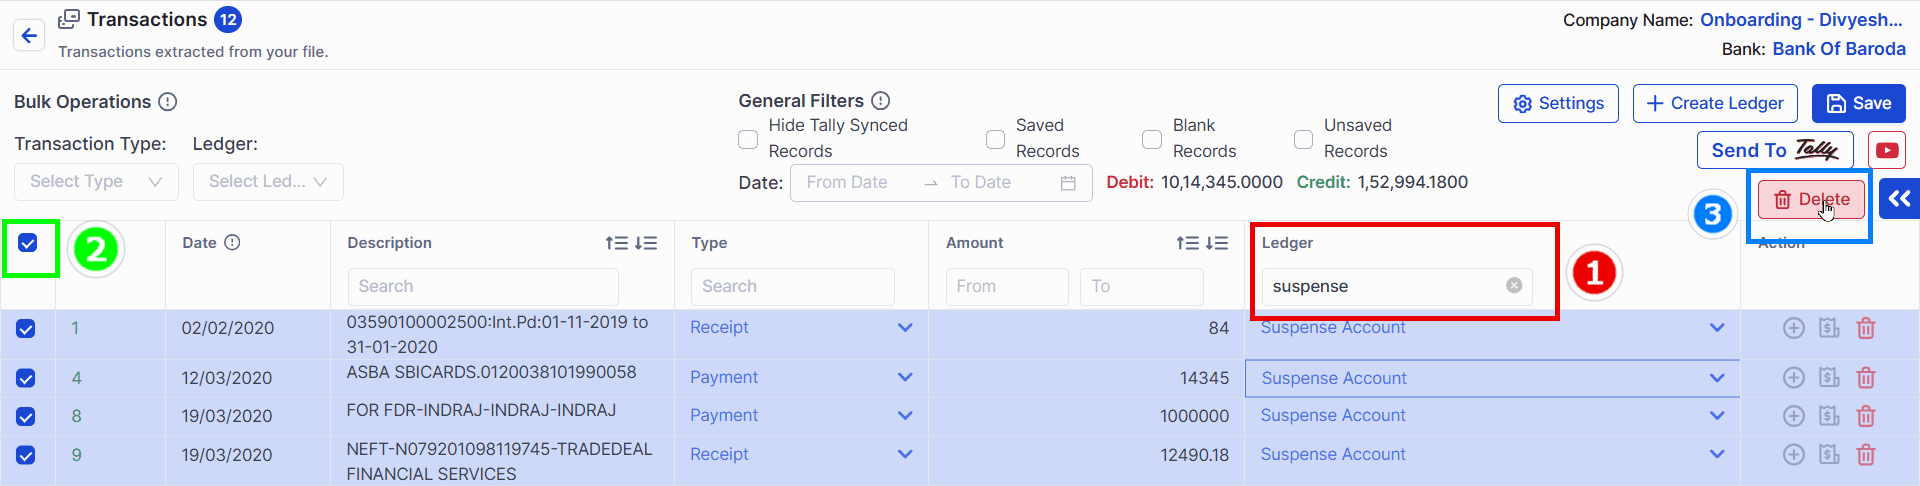The height and width of the screenshot is (486, 1920).
Task: Sort Amount column ascending
Action: (x=1187, y=243)
